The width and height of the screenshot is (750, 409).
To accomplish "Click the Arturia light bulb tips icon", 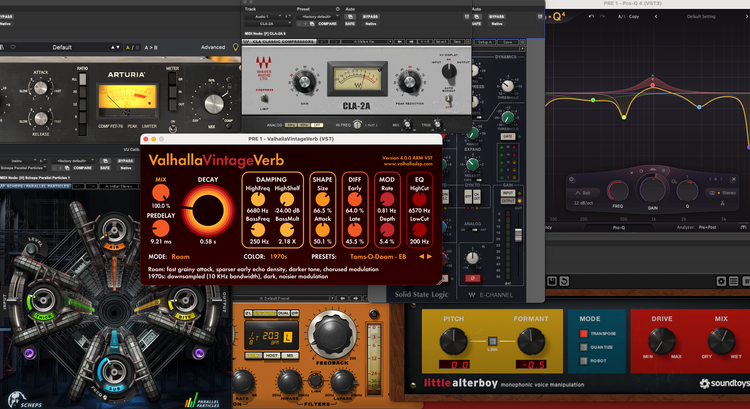I will [x=235, y=47].
